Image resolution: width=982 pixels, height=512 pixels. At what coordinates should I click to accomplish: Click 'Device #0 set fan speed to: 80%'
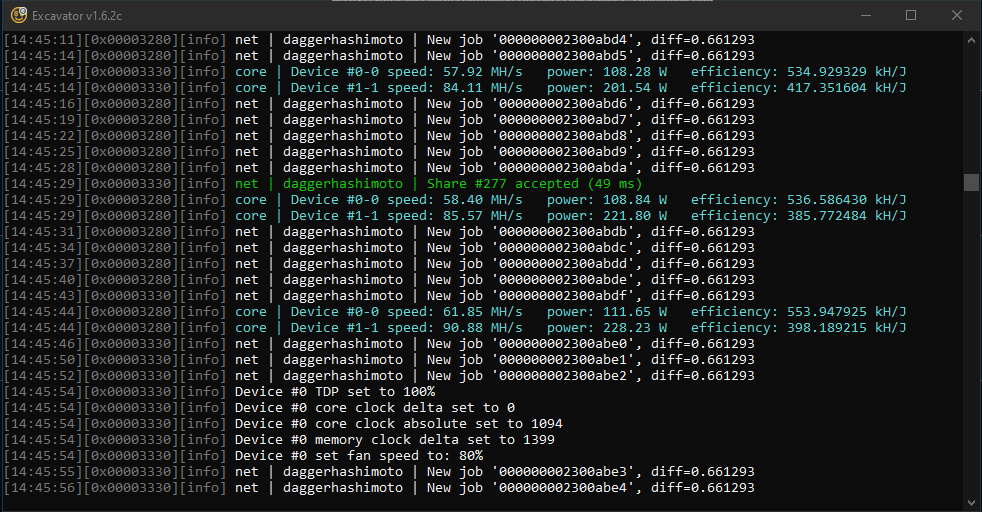tap(359, 456)
